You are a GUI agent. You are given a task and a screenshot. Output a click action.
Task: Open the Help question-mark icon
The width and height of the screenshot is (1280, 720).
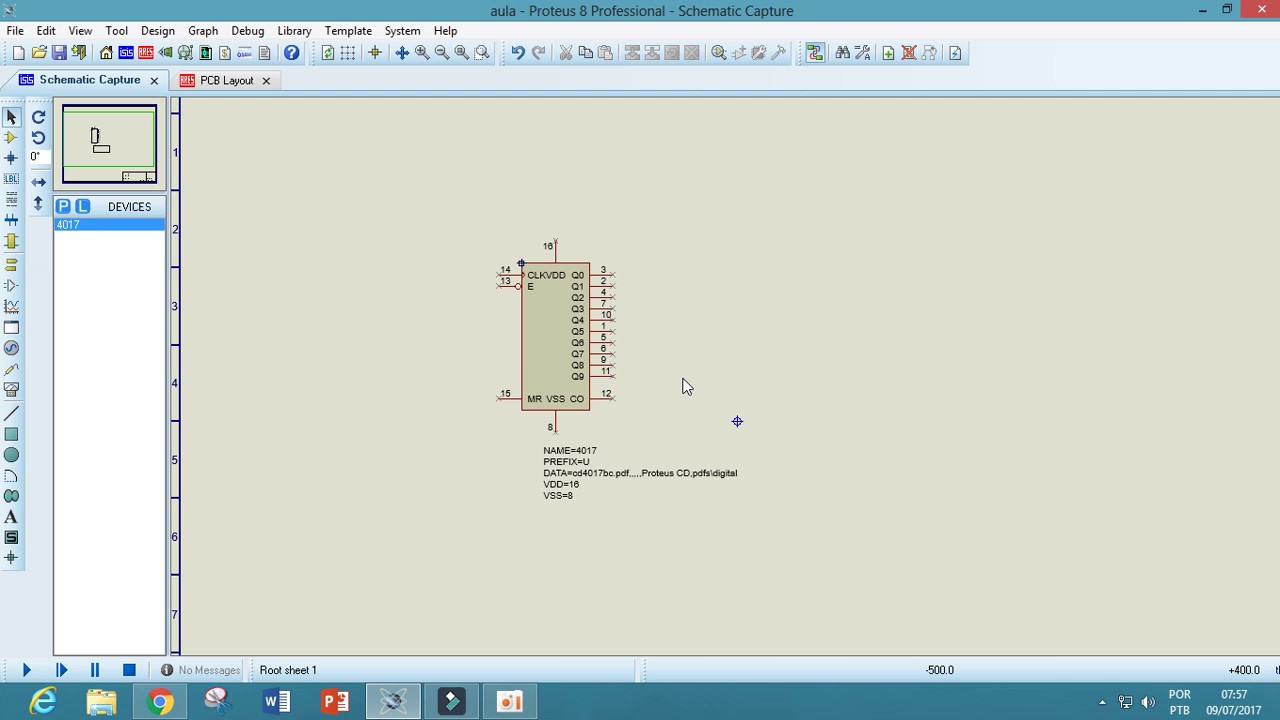[x=291, y=53]
